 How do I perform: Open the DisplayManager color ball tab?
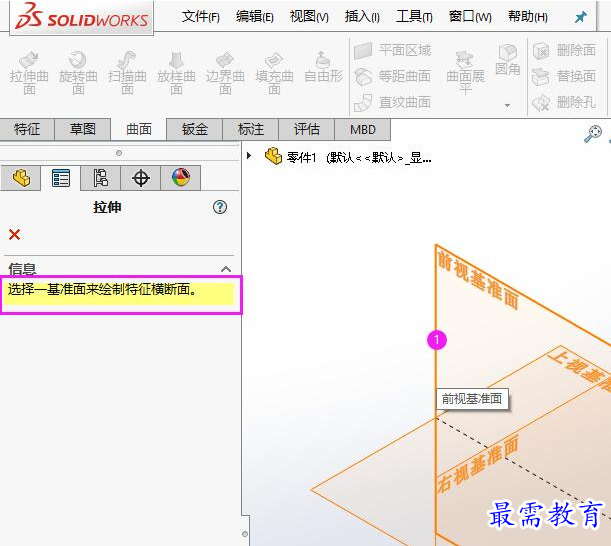pos(181,178)
